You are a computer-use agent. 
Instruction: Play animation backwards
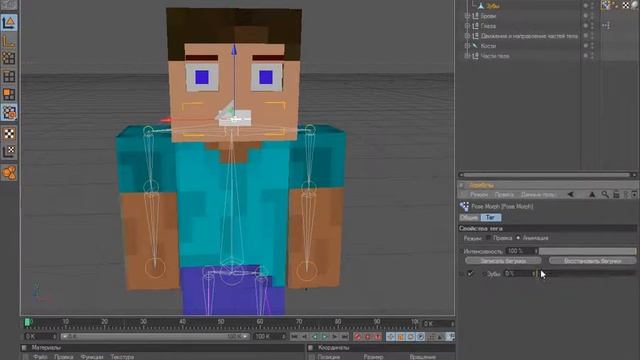point(315,337)
